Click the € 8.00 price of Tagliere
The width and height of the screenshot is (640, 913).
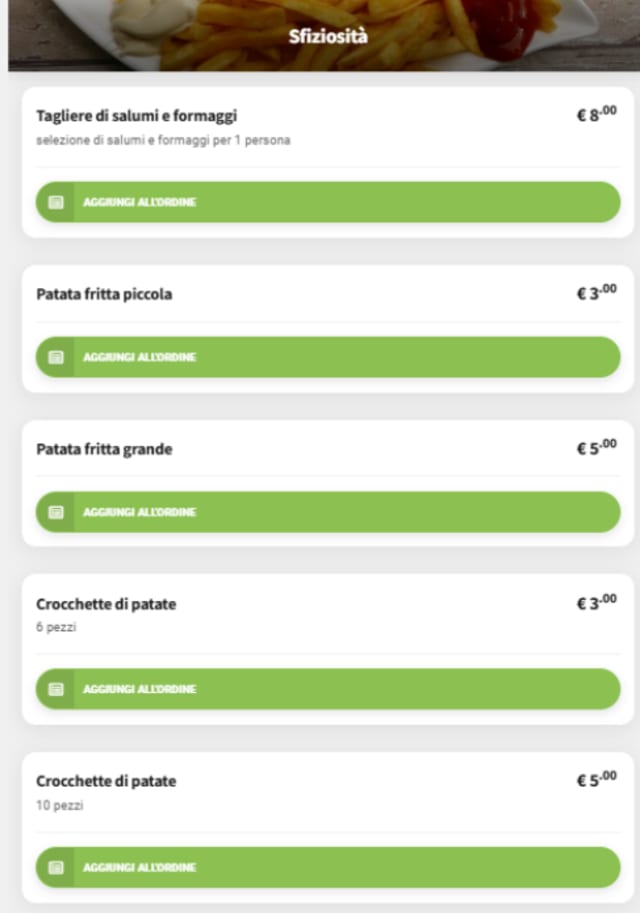pos(596,115)
